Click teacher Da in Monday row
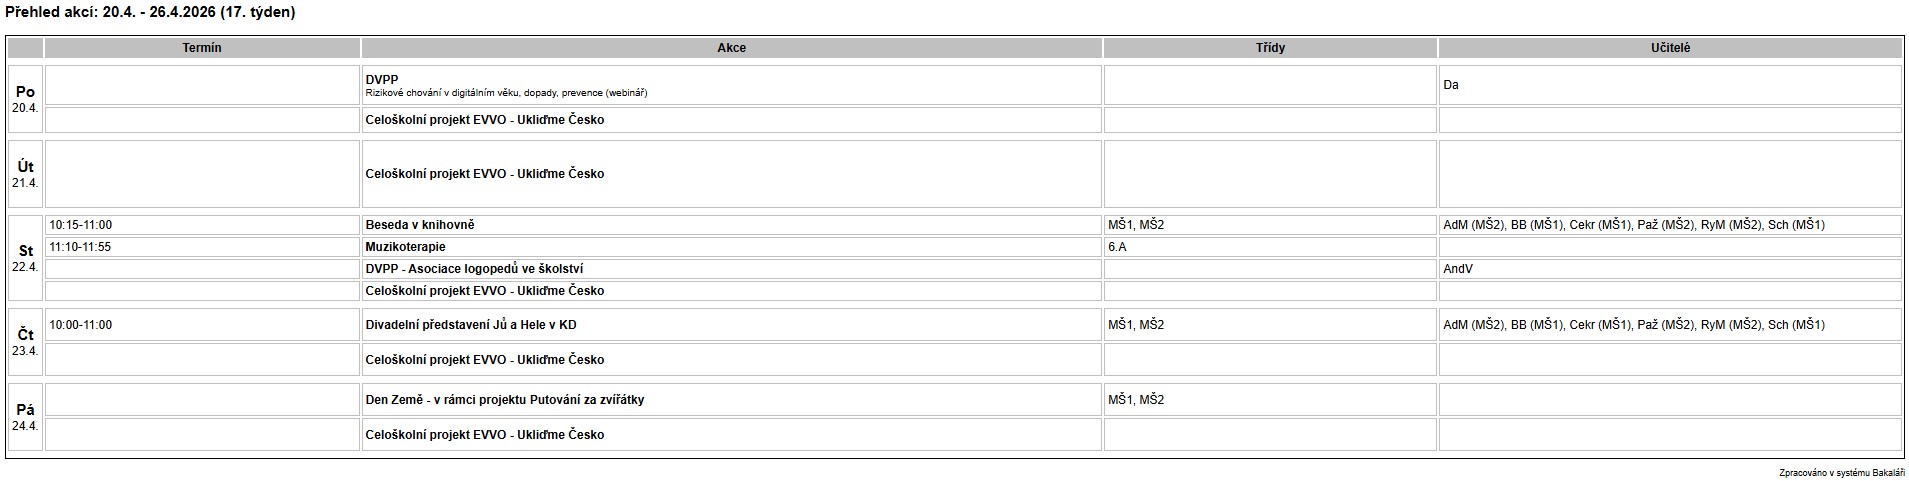The height and width of the screenshot is (481, 1909). (x=1451, y=85)
